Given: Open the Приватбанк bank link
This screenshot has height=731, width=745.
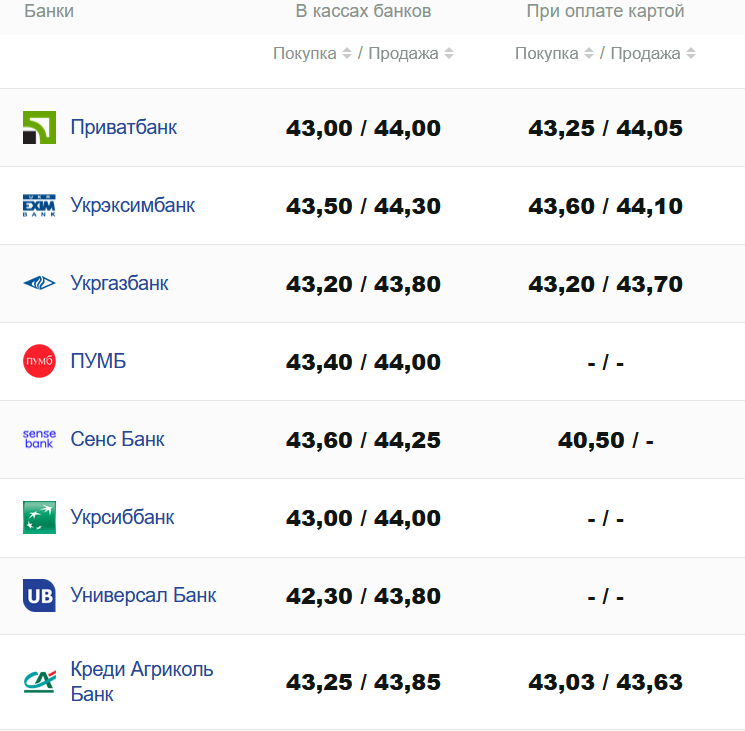Looking at the screenshot, I should (124, 128).
